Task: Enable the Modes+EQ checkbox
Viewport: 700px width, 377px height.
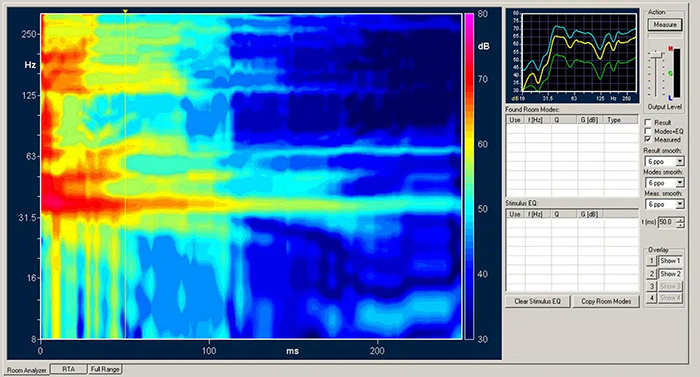Action: coord(648,131)
